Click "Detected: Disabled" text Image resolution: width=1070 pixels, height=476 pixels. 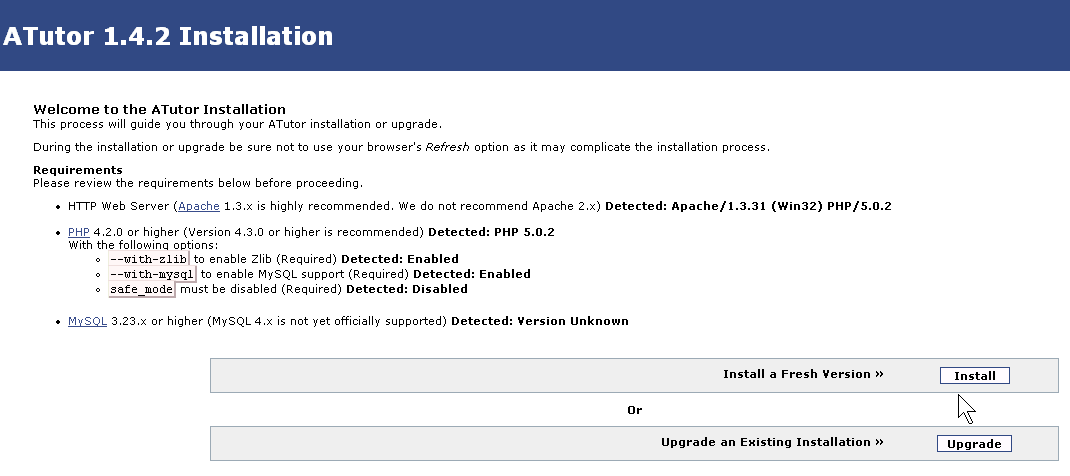[407, 289]
